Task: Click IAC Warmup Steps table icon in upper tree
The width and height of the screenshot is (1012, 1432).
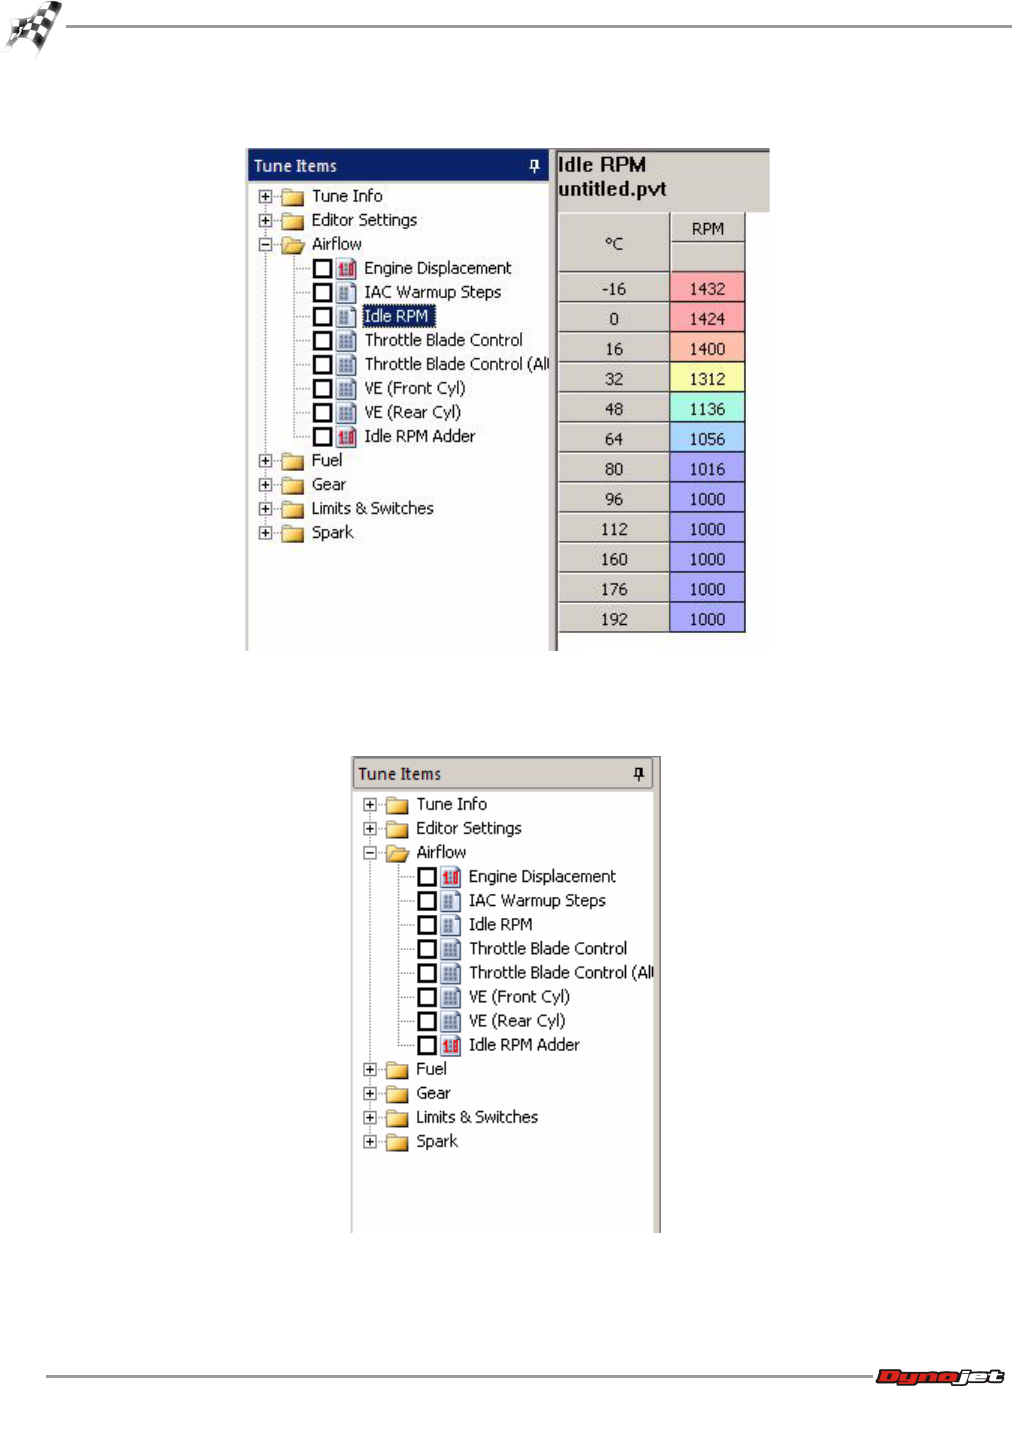Action: click(346, 292)
